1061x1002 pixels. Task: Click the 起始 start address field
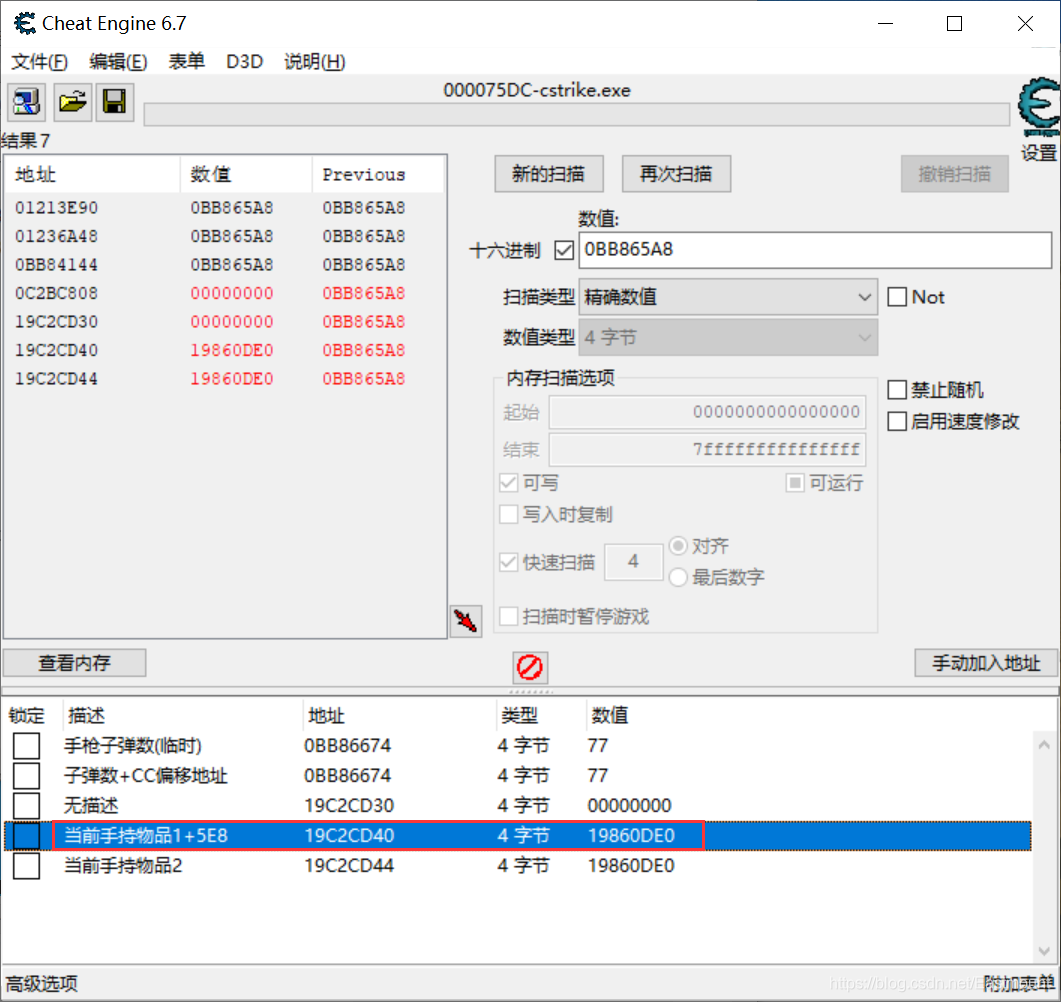(707, 412)
